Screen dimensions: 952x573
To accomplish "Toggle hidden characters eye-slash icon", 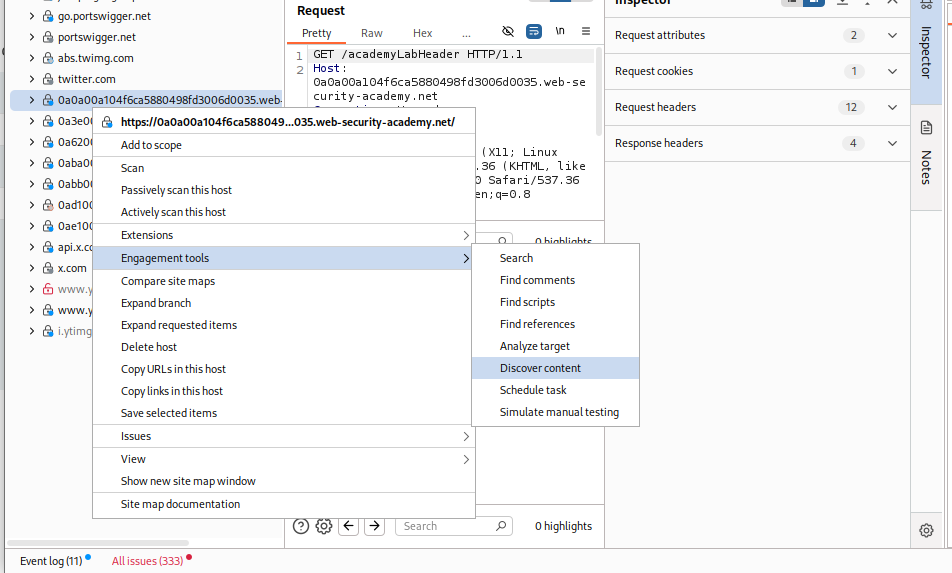I will tap(508, 32).
